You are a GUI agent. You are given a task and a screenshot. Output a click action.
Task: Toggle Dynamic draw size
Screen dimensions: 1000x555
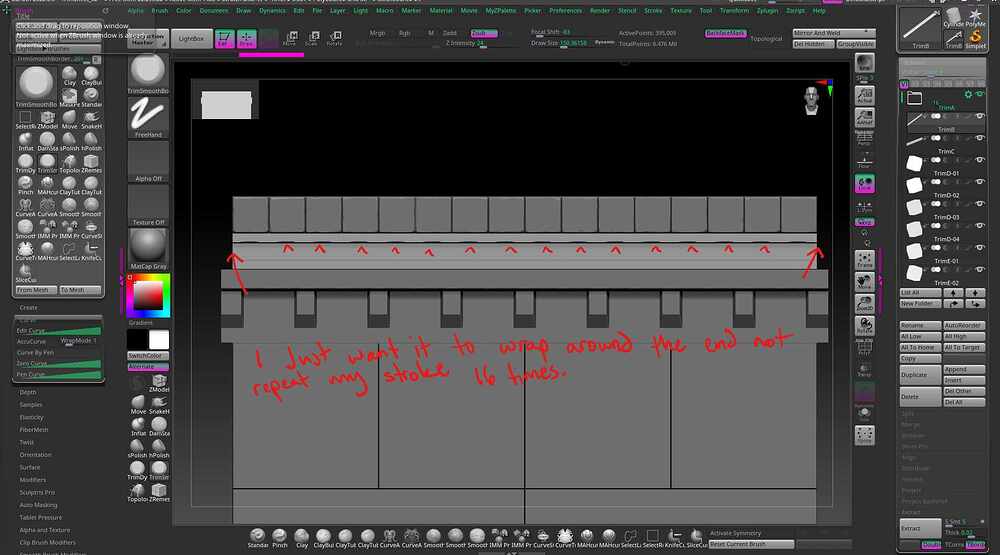click(x=605, y=42)
